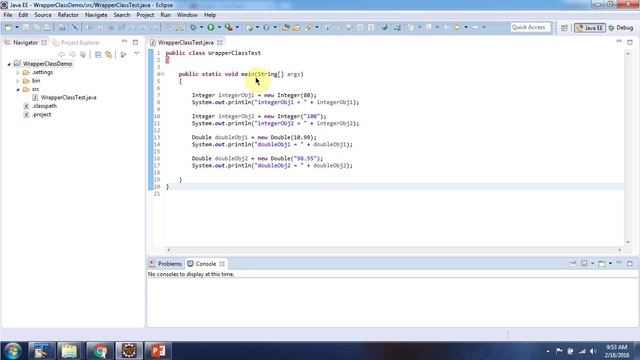Screen dimensions: 640x360
Task: Click the Debug bug icon in toolbar
Action: pyautogui.click(x=193, y=27)
